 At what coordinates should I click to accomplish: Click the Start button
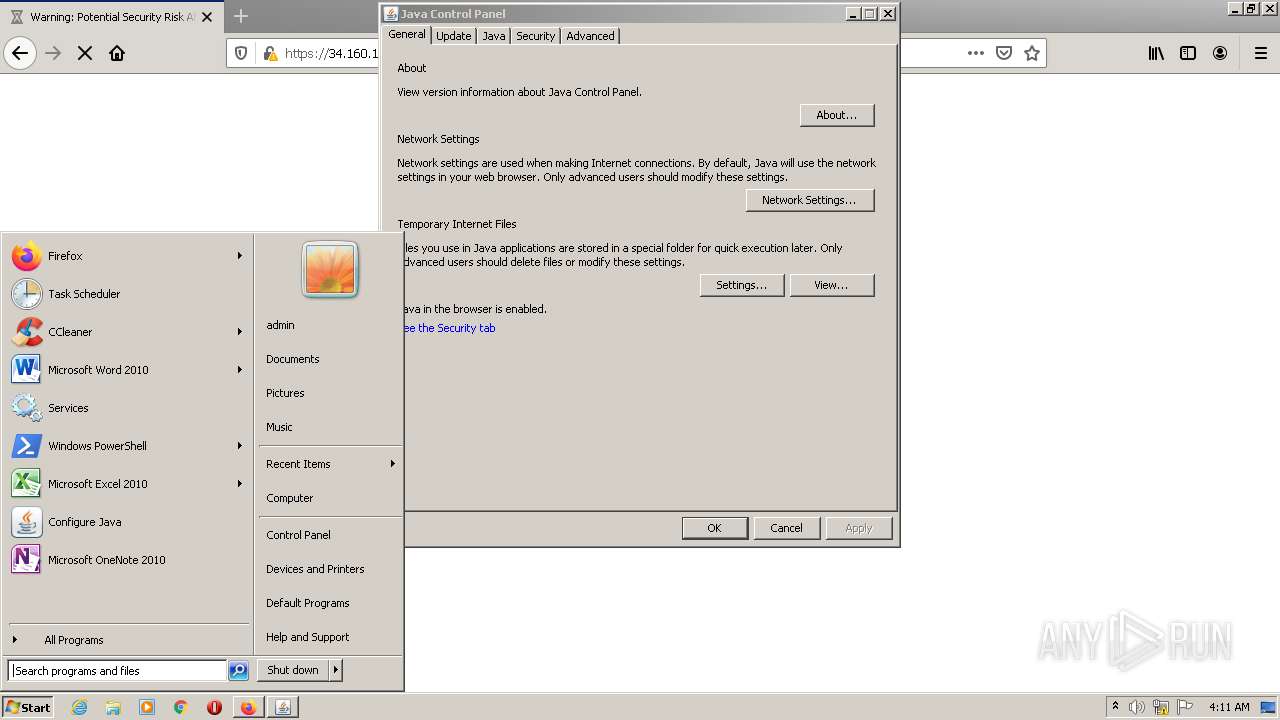pos(27,707)
